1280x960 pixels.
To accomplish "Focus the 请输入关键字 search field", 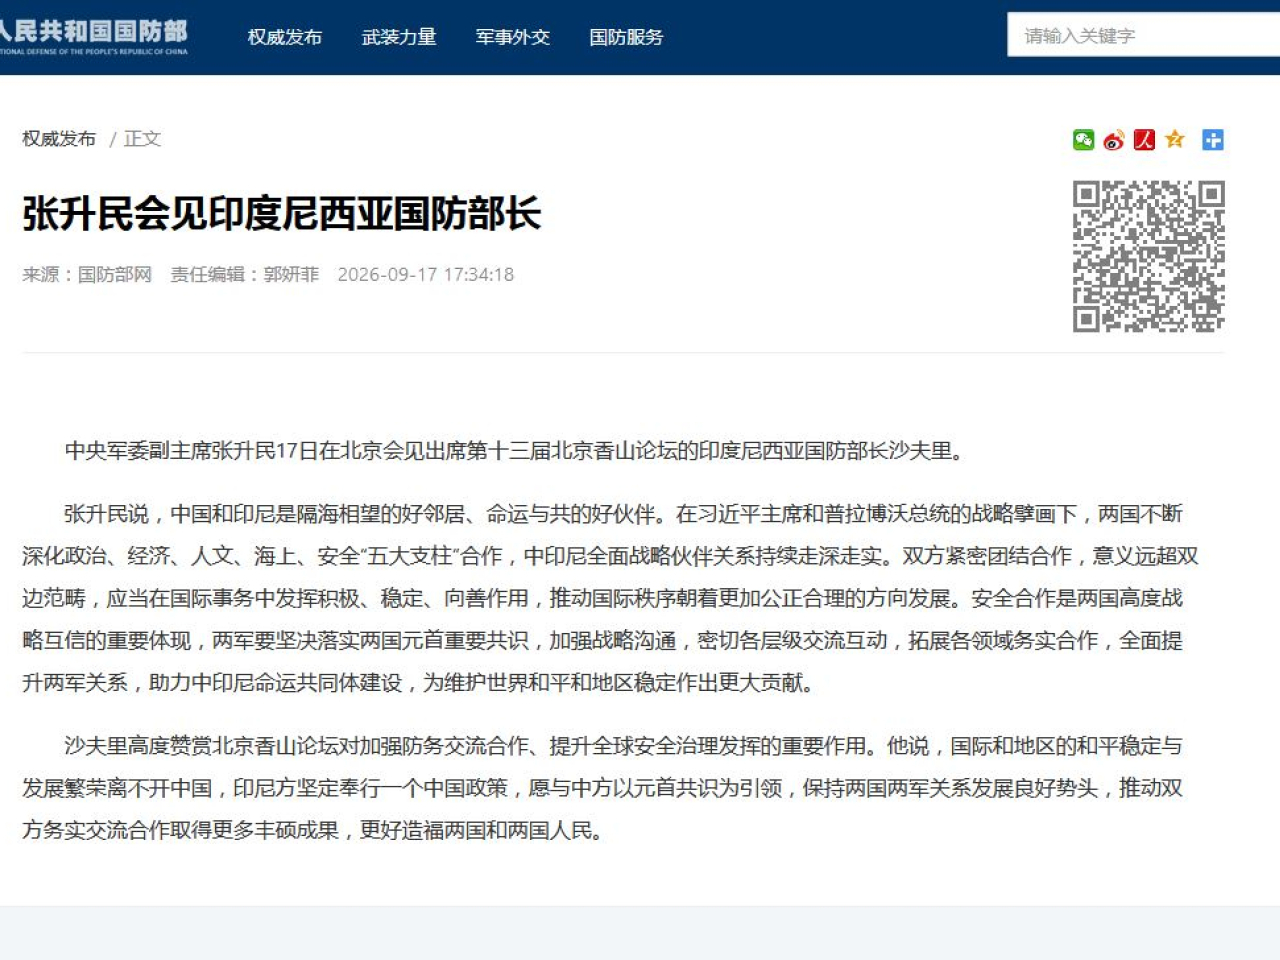I will pyautogui.click(x=1144, y=36).
